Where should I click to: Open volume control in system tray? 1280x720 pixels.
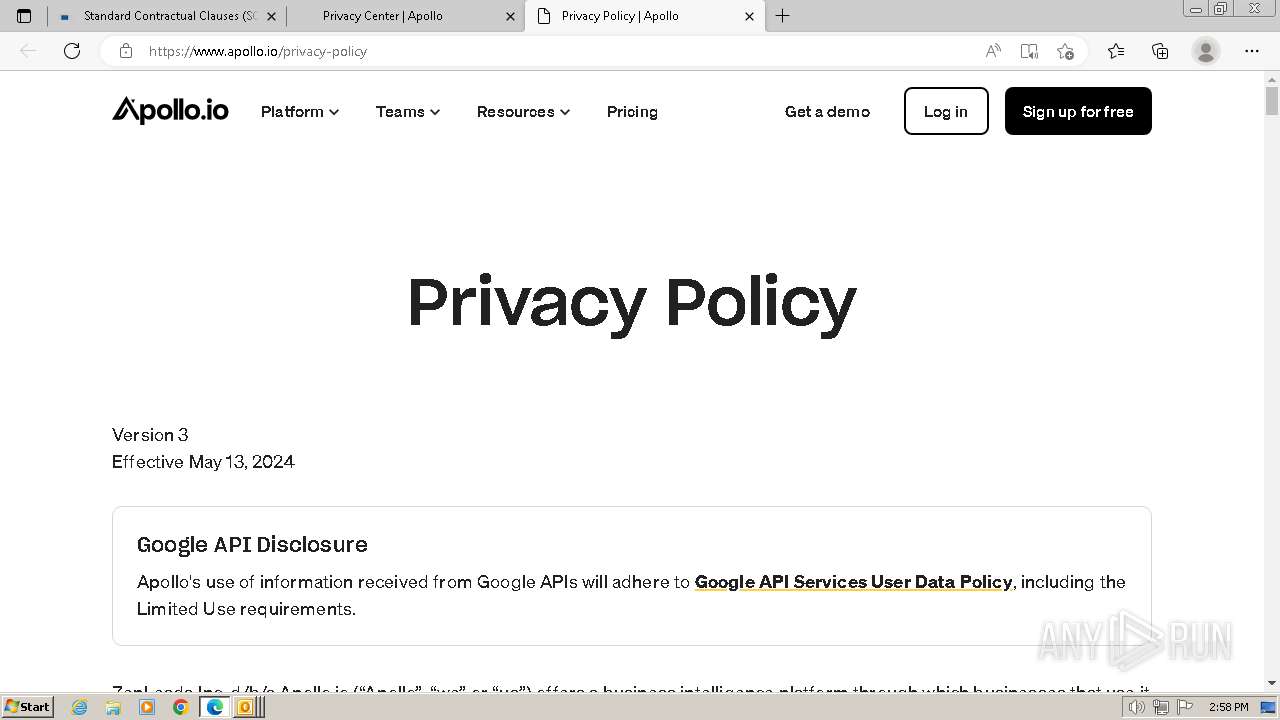[x=1136, y=707]
